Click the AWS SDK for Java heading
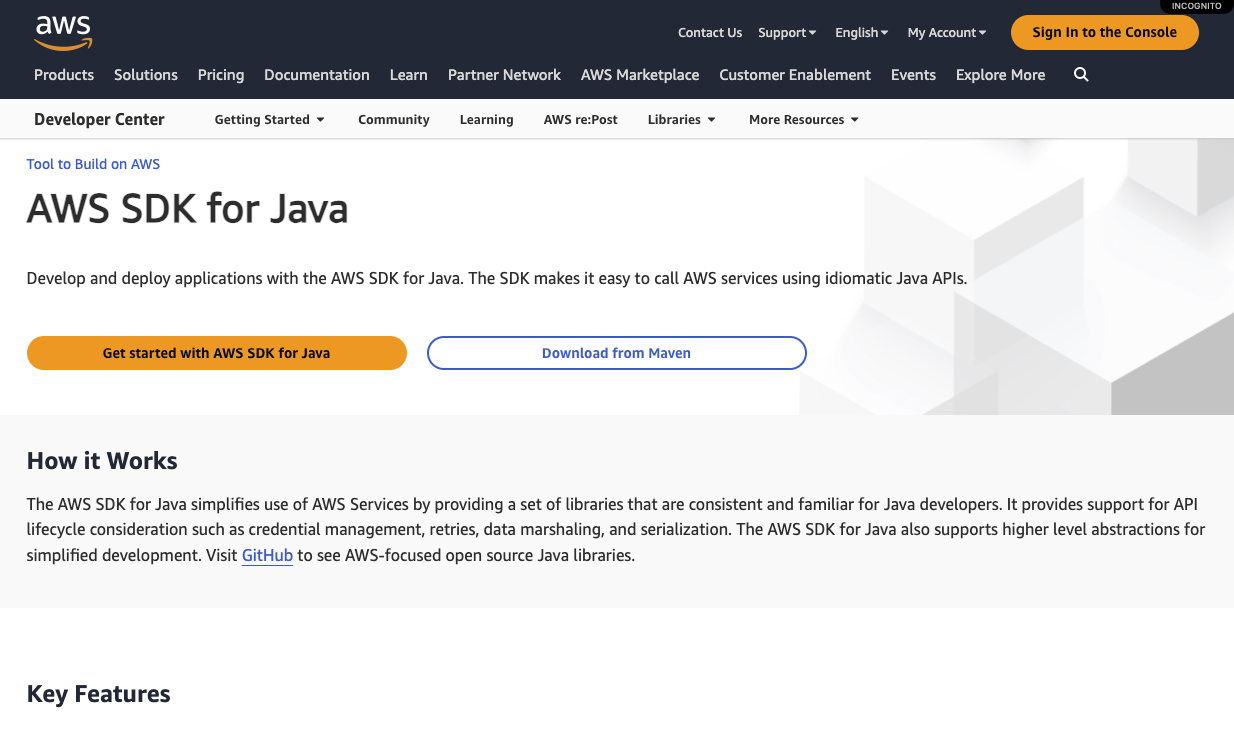The width and height of the screenshot is (1234, 740). pyautogui.click(x=188, y=209)
